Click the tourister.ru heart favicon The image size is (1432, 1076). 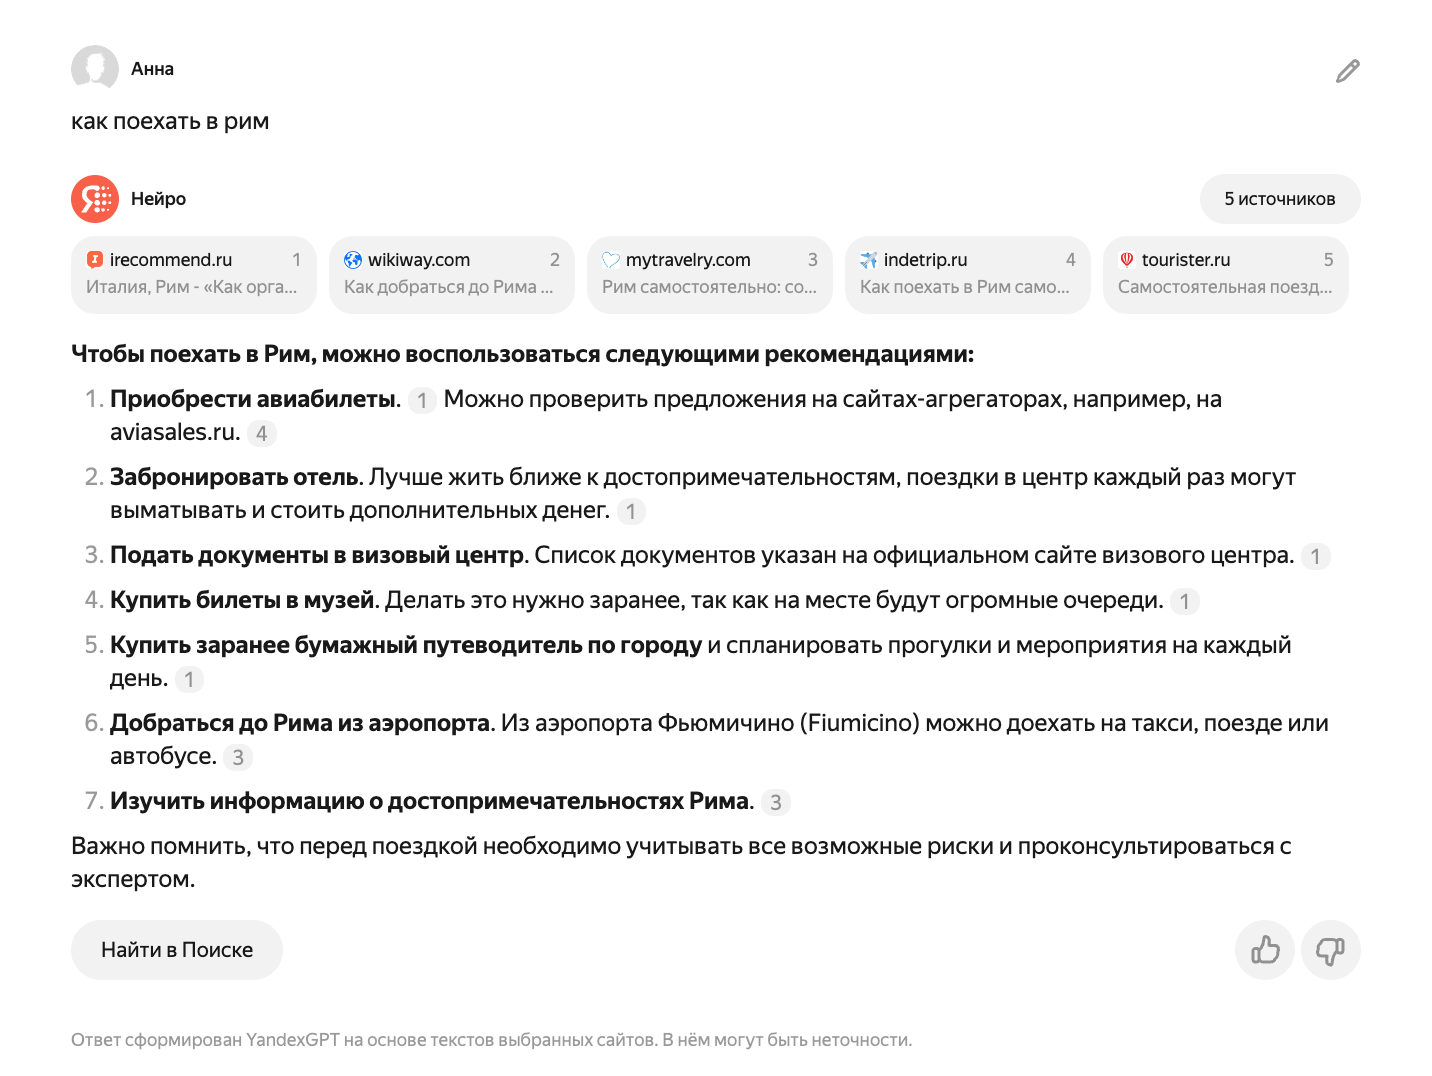click(x=1127, y=259)
